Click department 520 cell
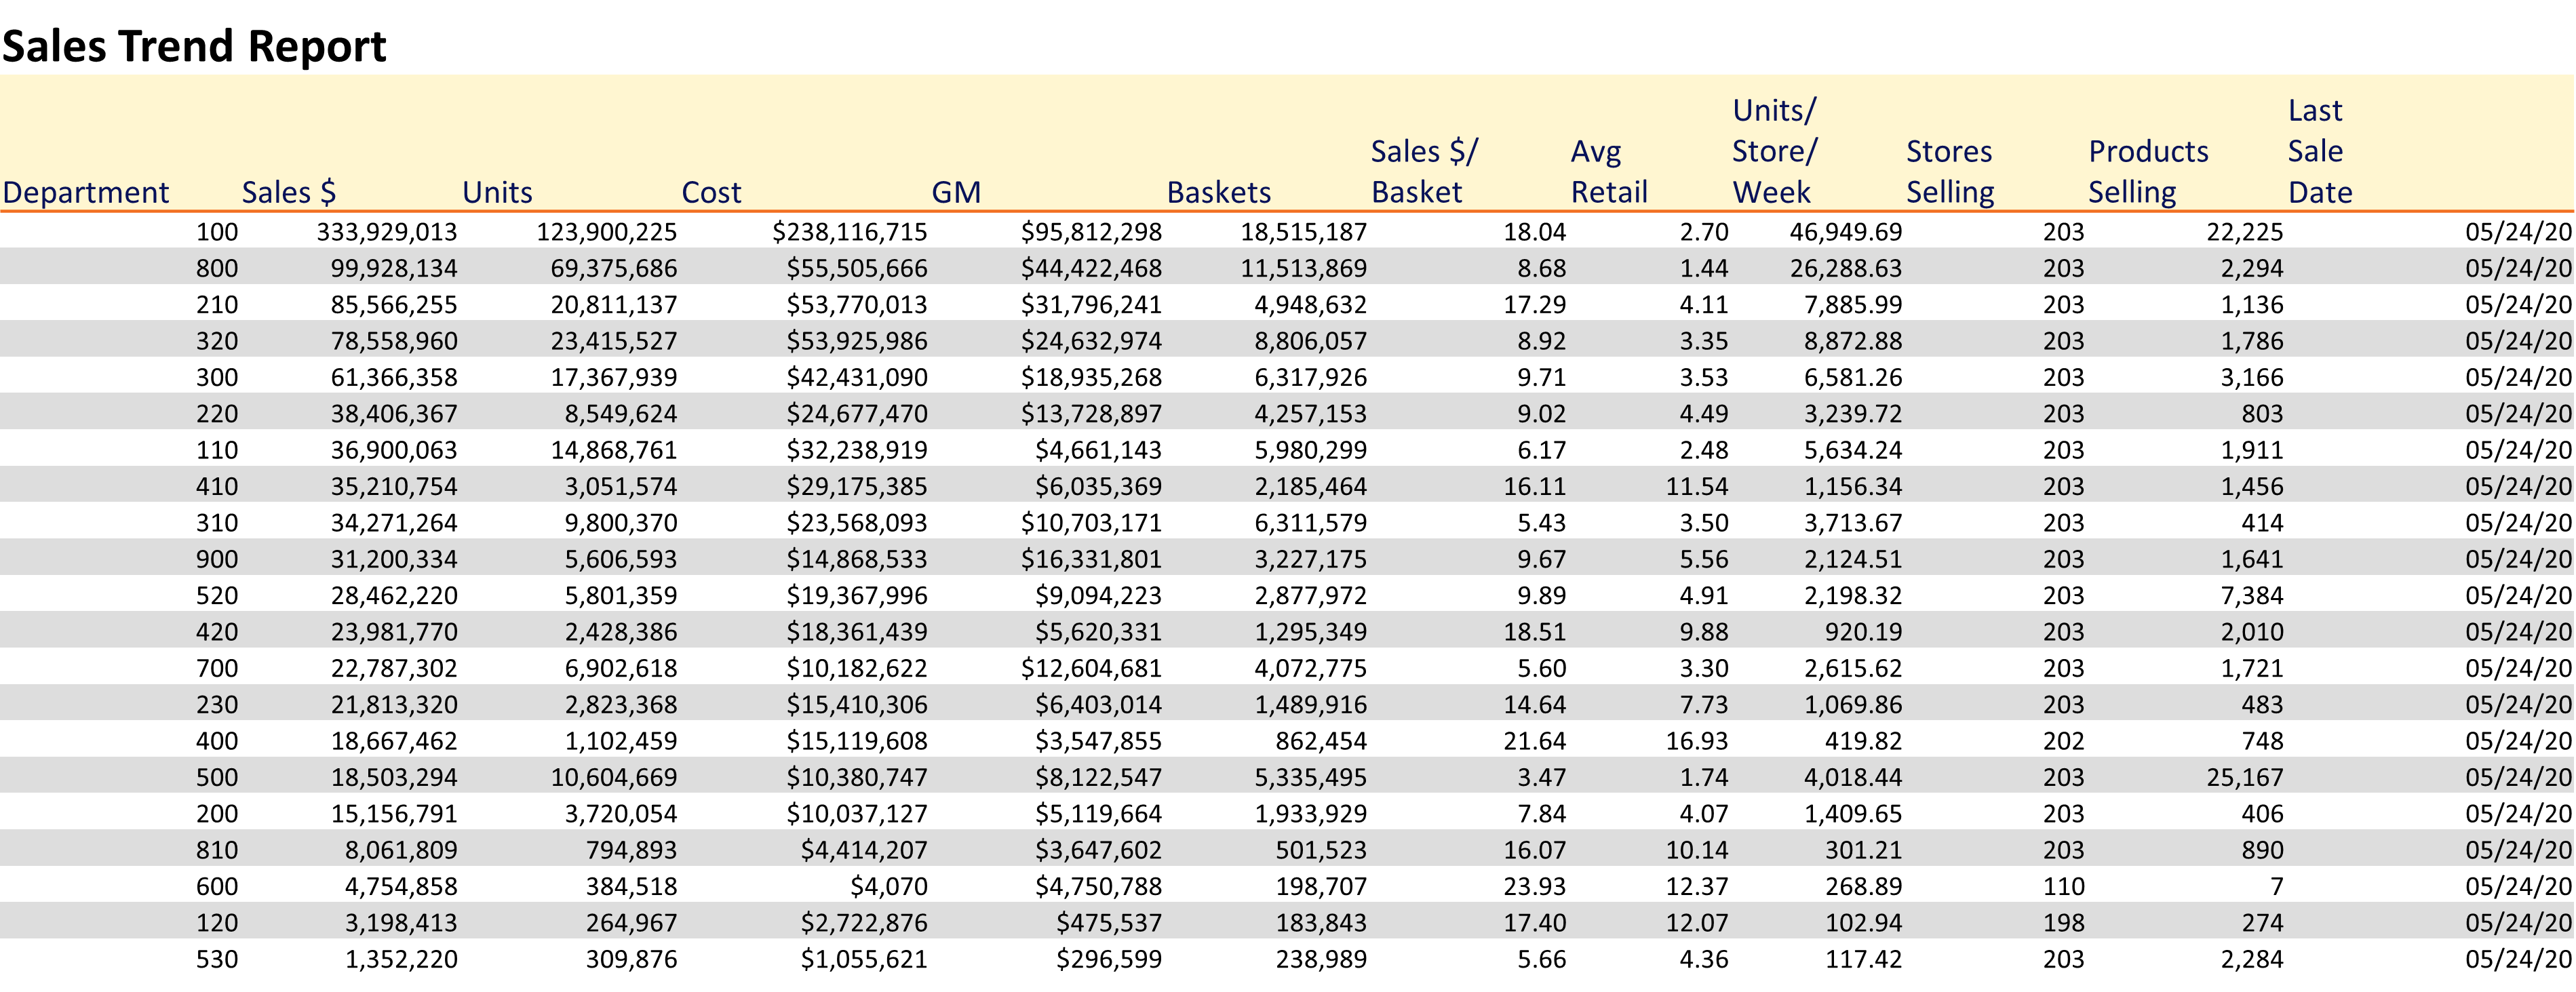2576x992 pixels. (217, 596)
